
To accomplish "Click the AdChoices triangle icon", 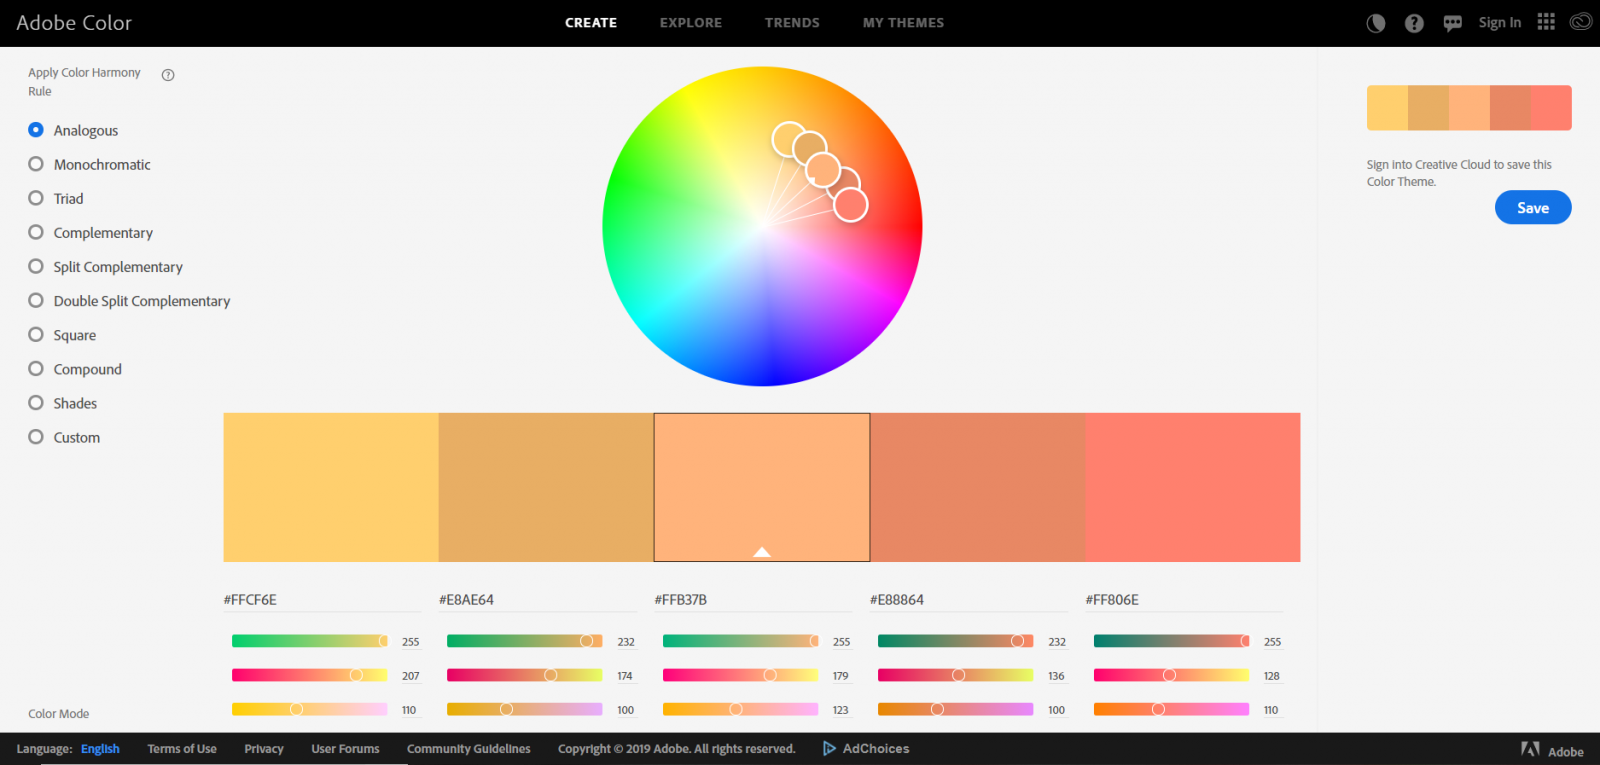I will [x=829, y=748].
